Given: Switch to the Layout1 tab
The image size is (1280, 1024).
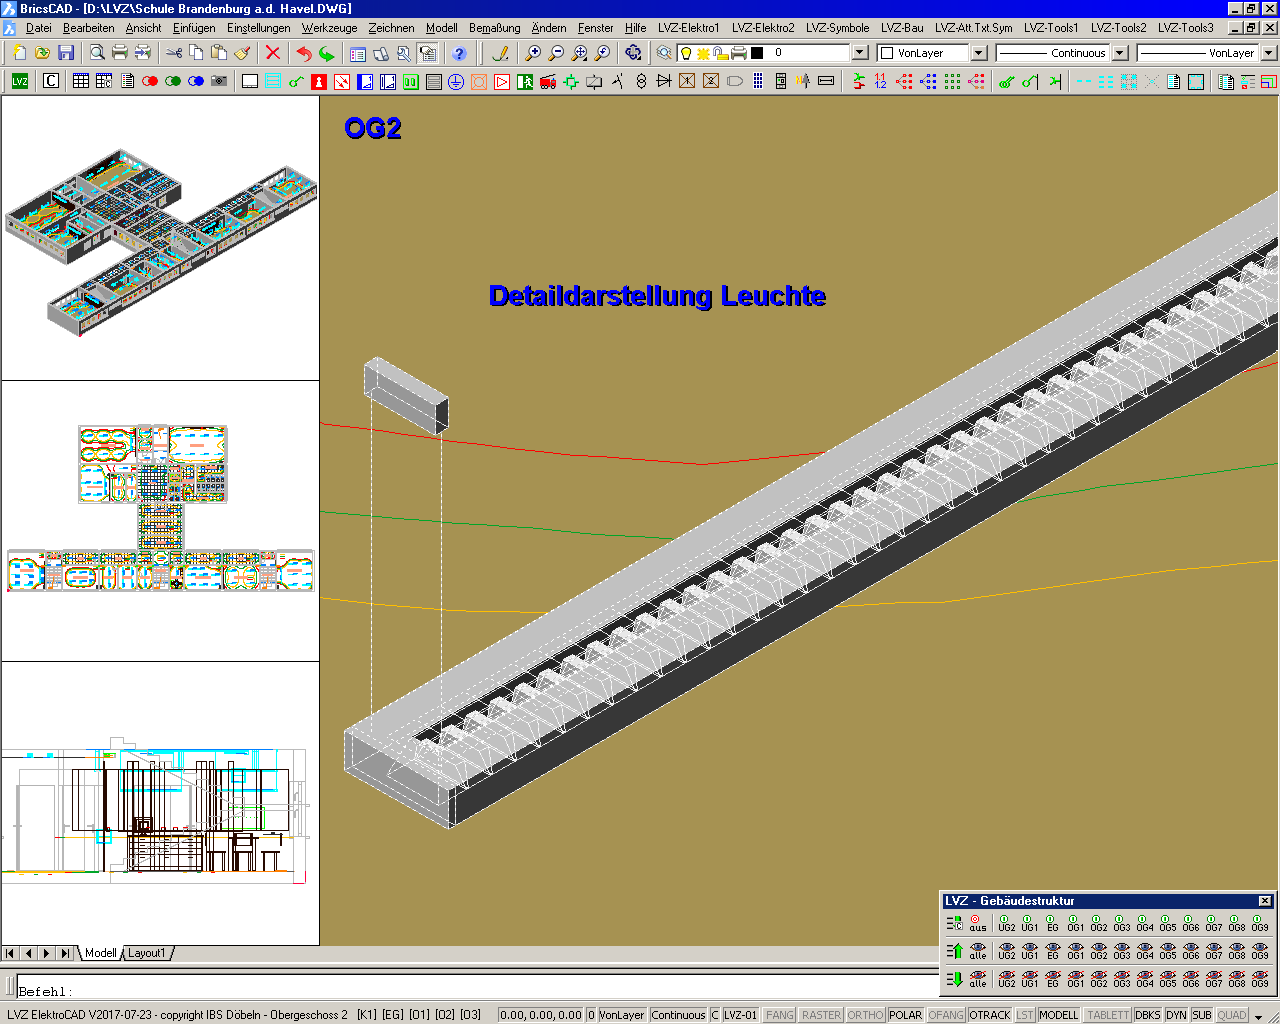Looking at the screenshot, I should 146,953.
